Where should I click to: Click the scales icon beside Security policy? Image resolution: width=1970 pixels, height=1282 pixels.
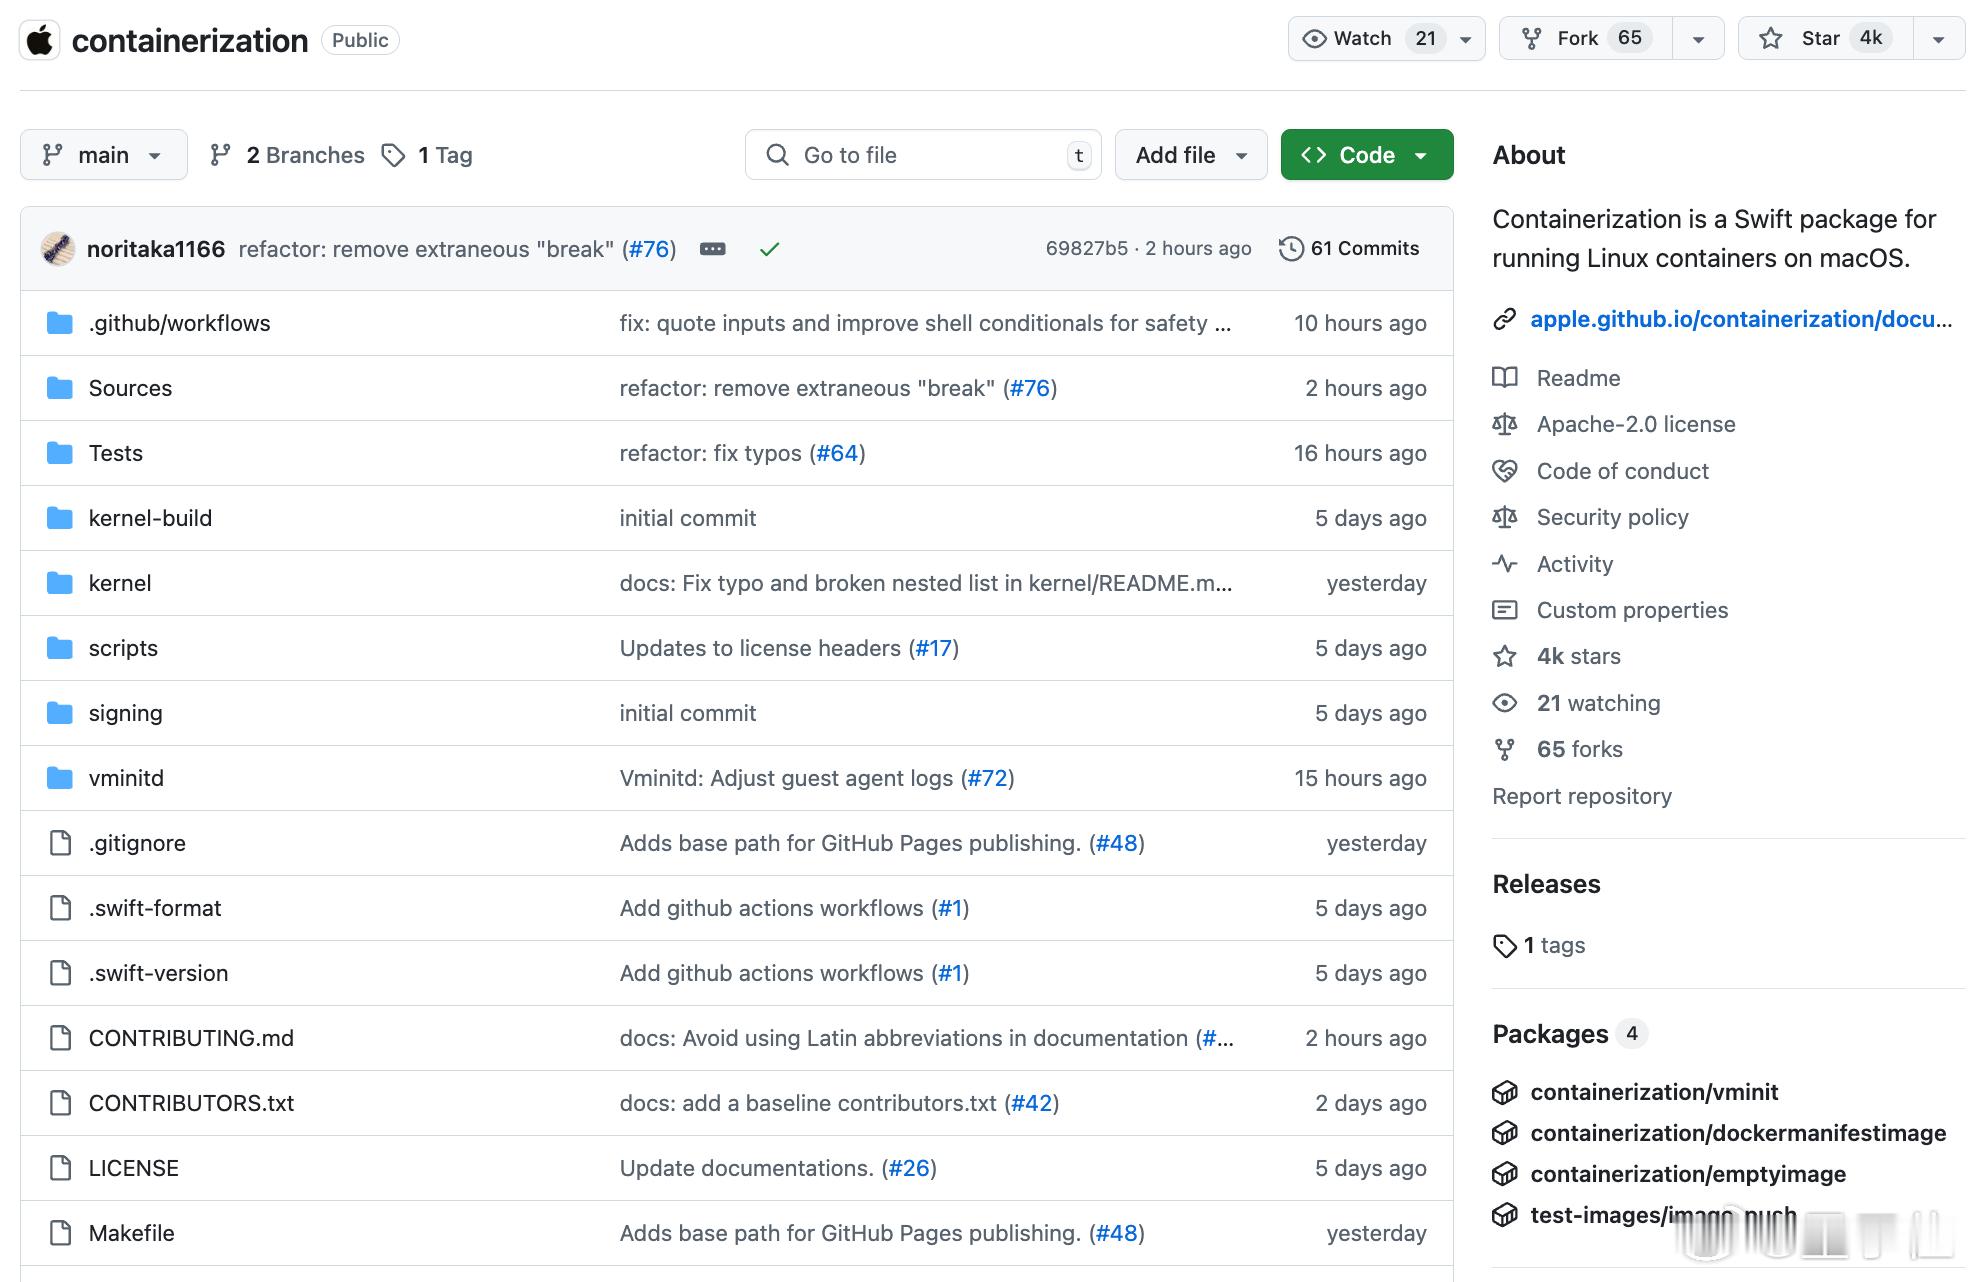[x=1505, y=517]
